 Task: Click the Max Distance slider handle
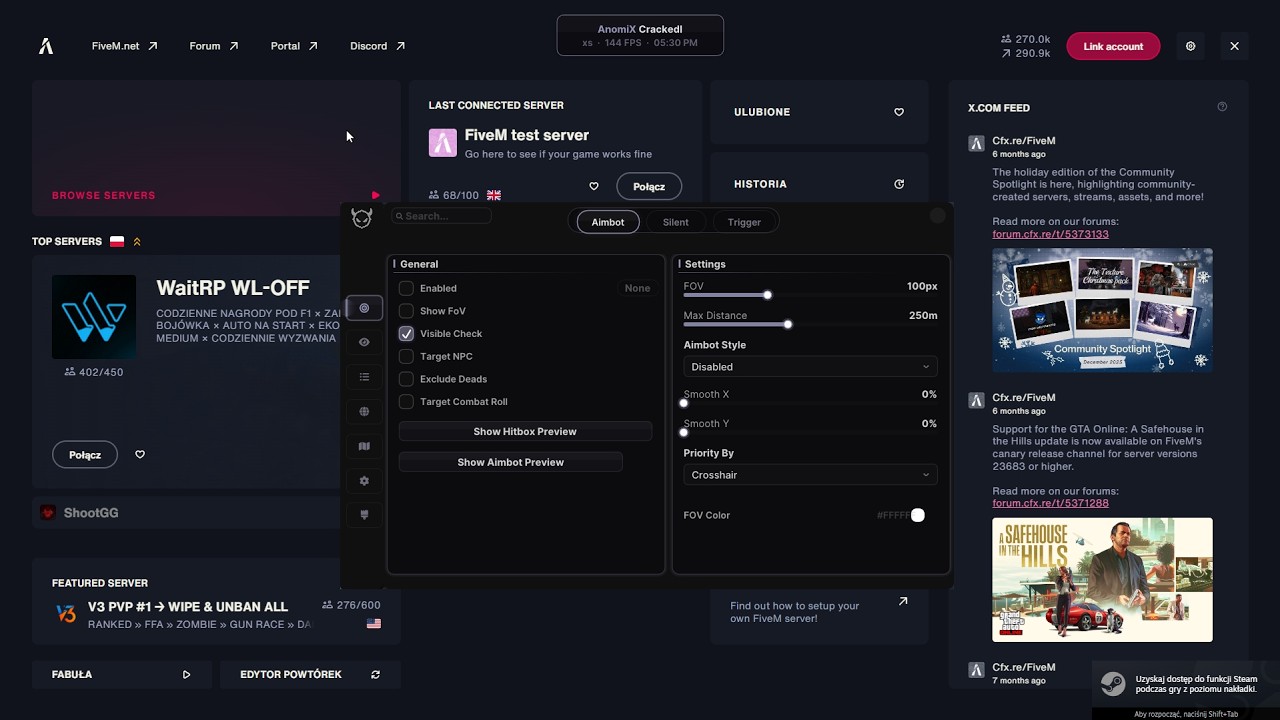[788, 324]
